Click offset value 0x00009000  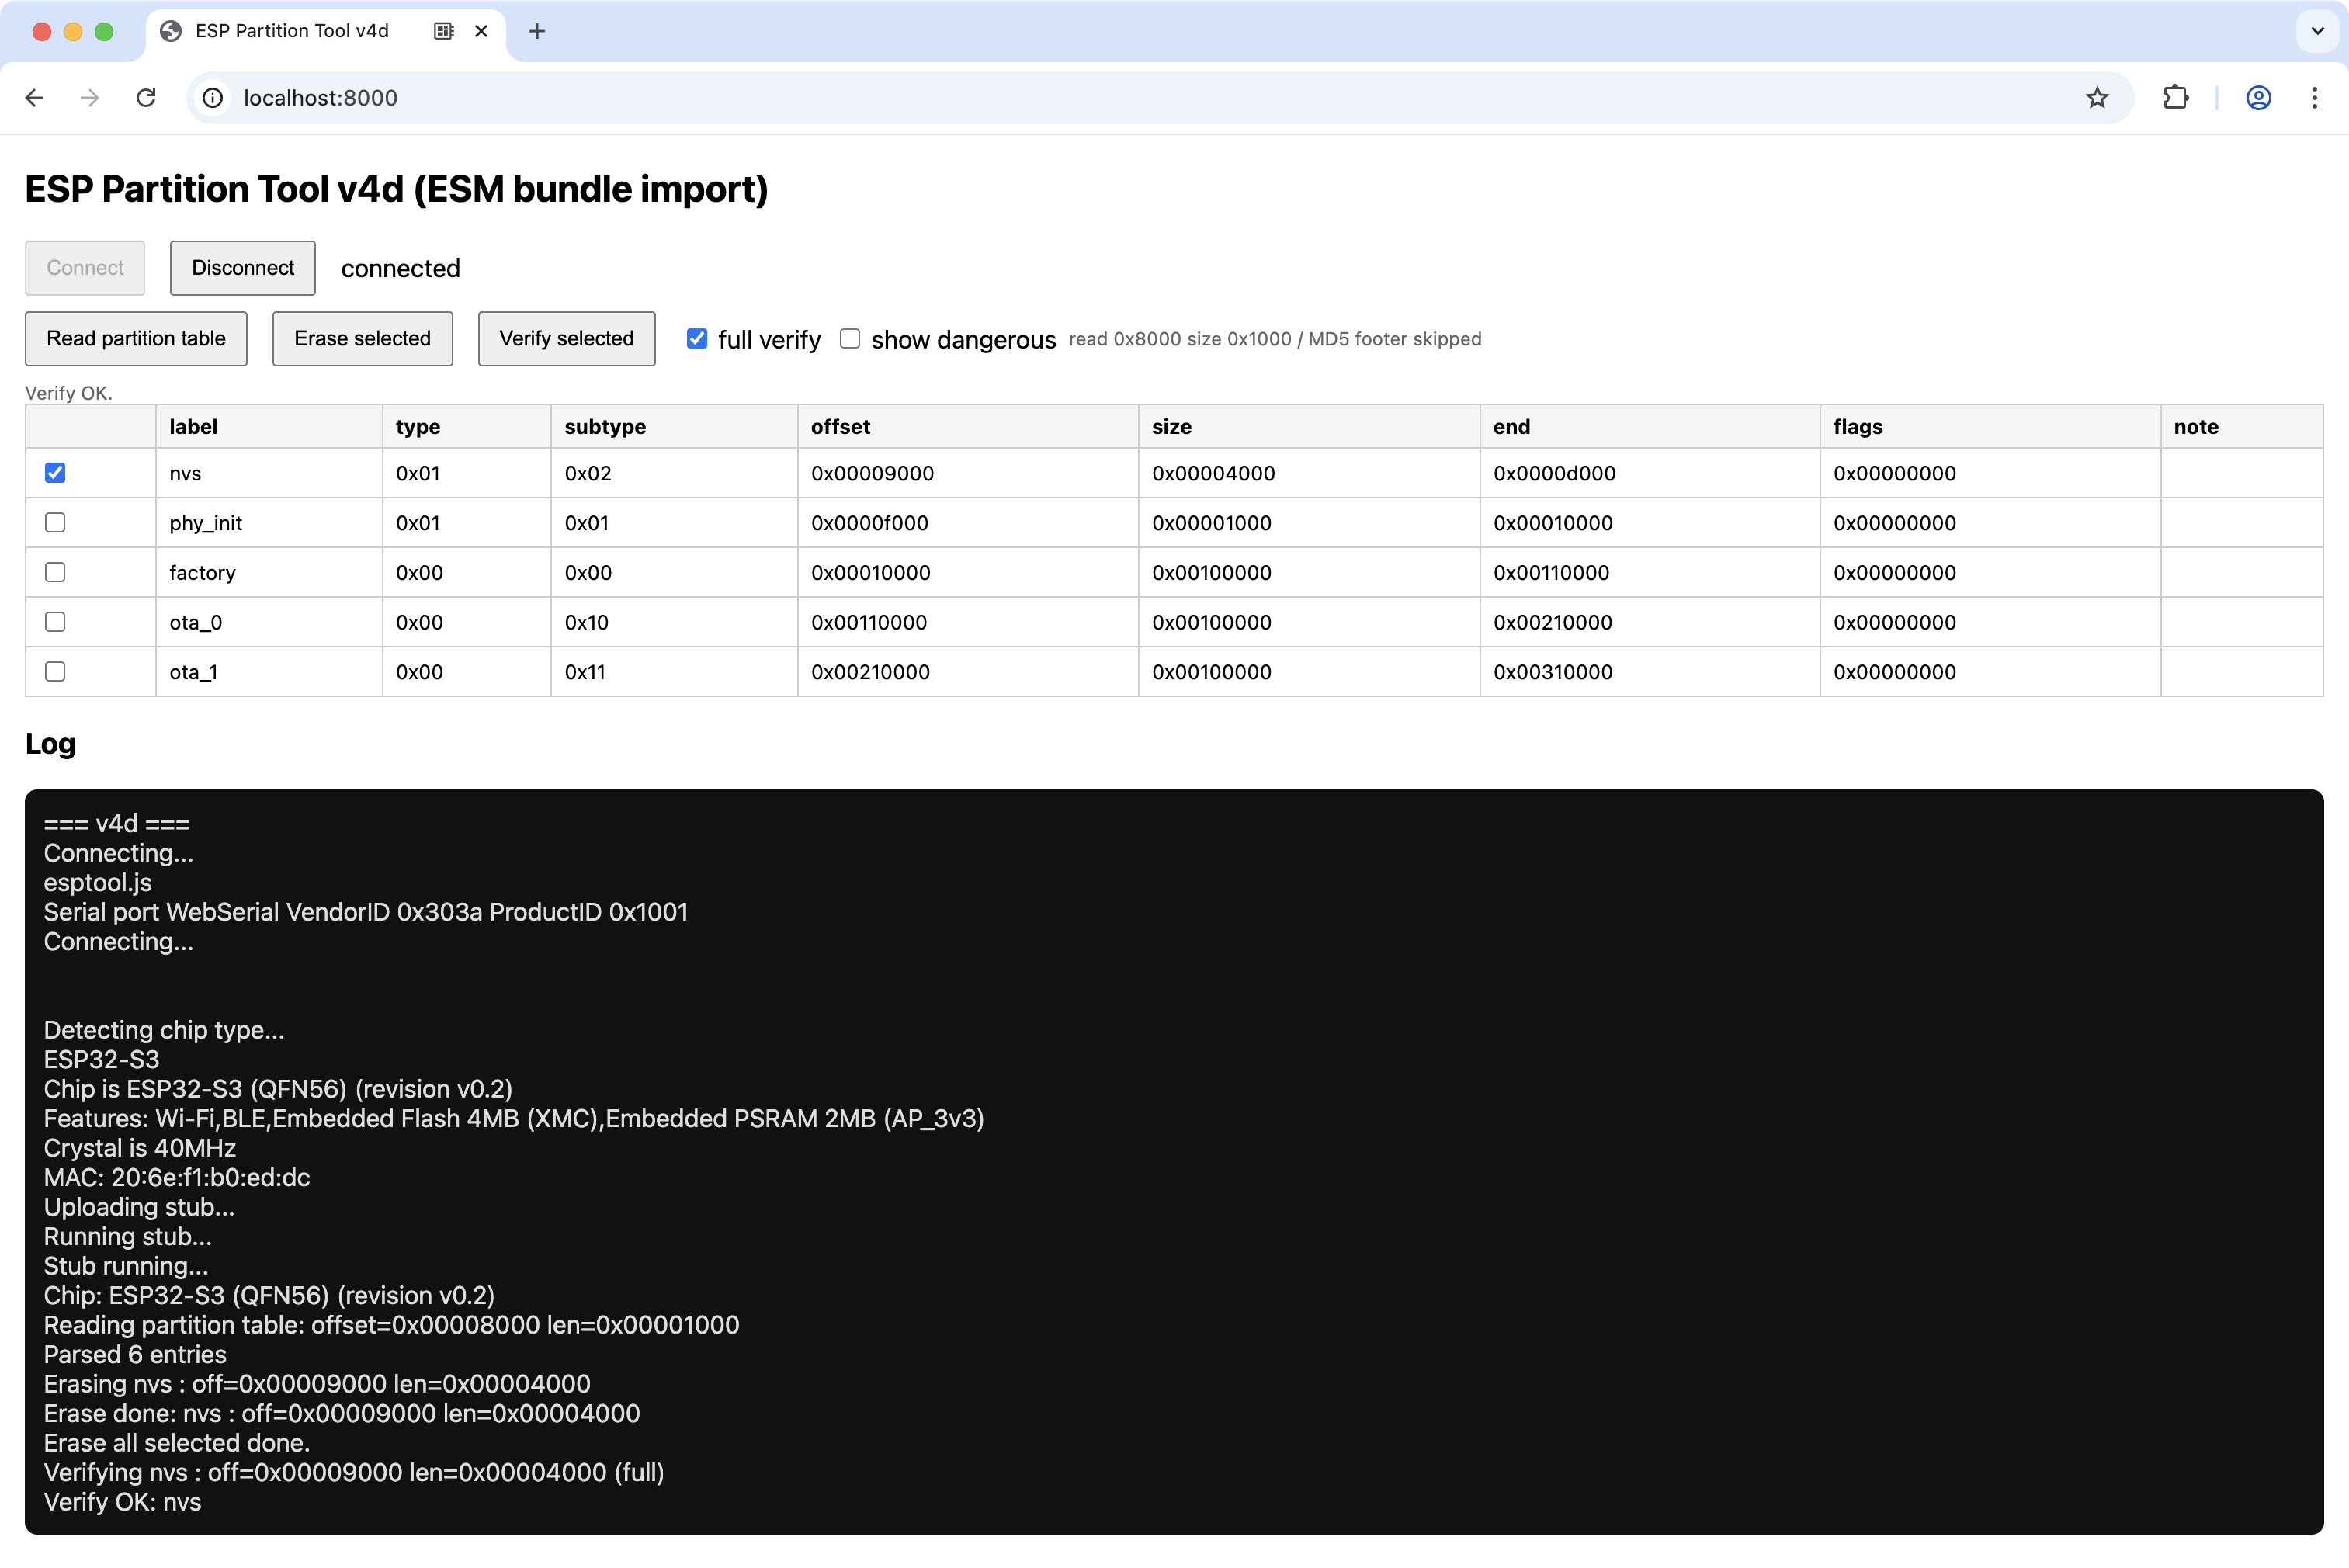pyautogui.click(x=872, y=473)
